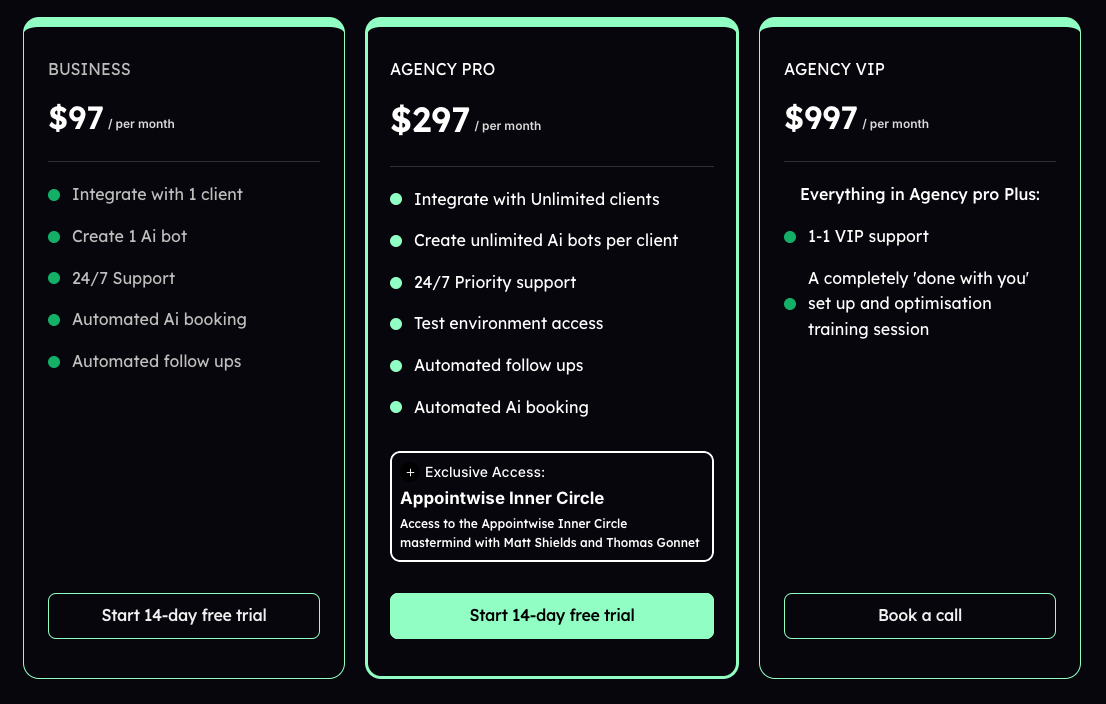Screen dimensions: 1106x704
Task: Start the Agency Pro 14-day free trial
Action: pyautogui.click(x=552, y=616)
